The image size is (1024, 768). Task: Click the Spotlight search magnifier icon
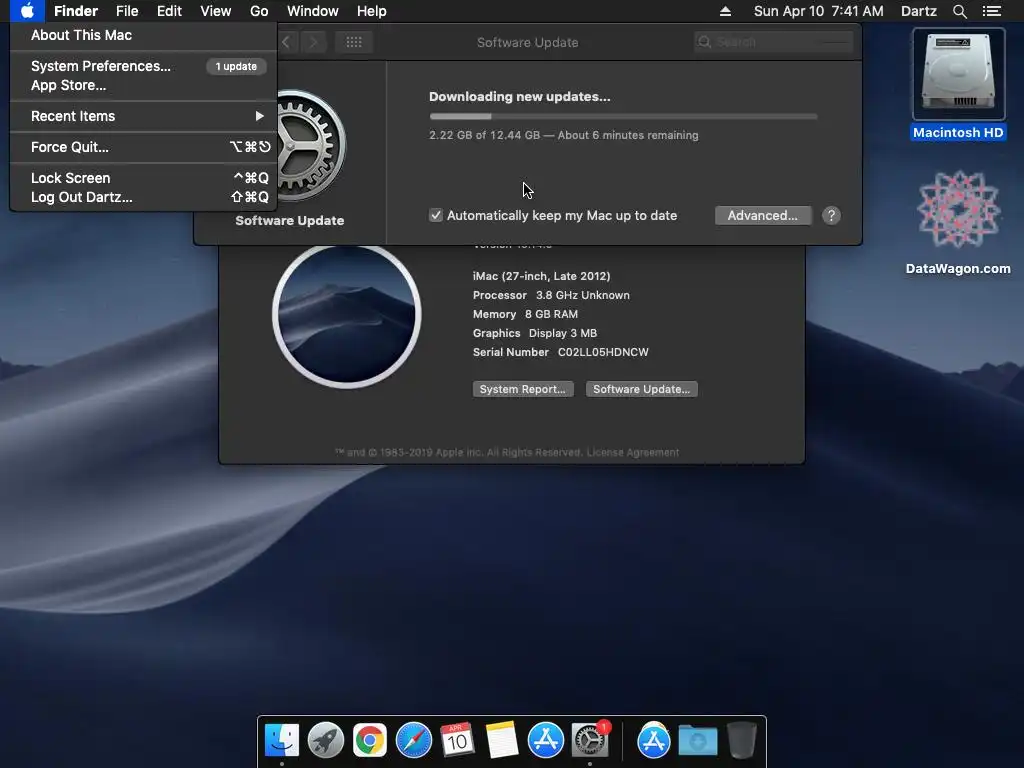[x=959, y=11]
